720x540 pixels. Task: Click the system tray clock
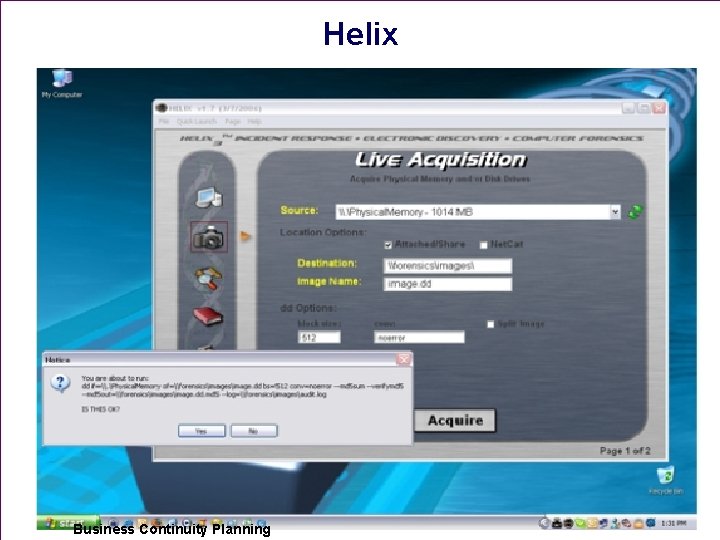pos(674,523)
